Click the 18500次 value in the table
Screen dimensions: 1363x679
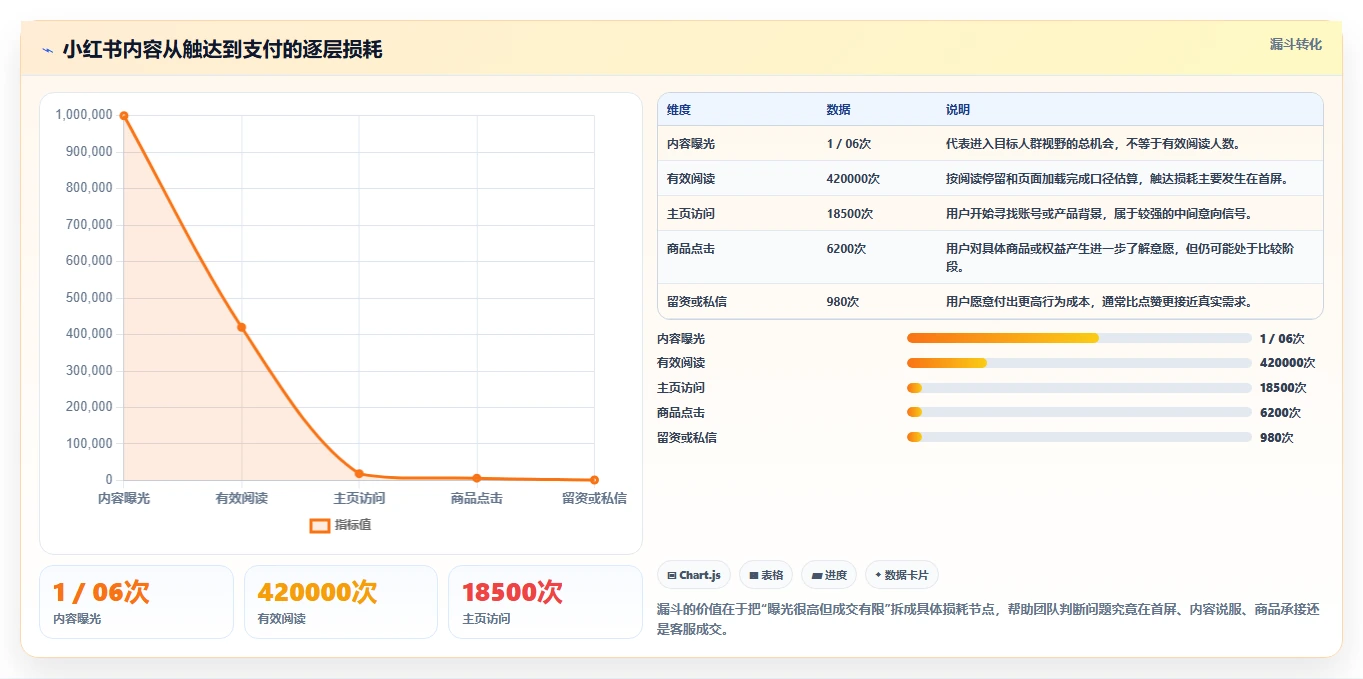point(850,214)
